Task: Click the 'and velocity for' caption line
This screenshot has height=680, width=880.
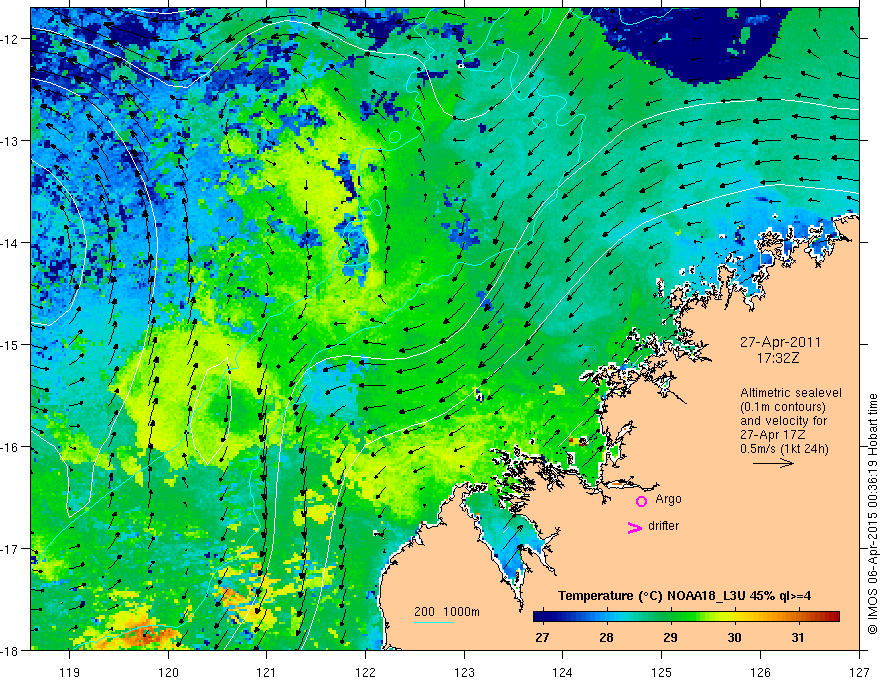Action: (x=783, y=421)
